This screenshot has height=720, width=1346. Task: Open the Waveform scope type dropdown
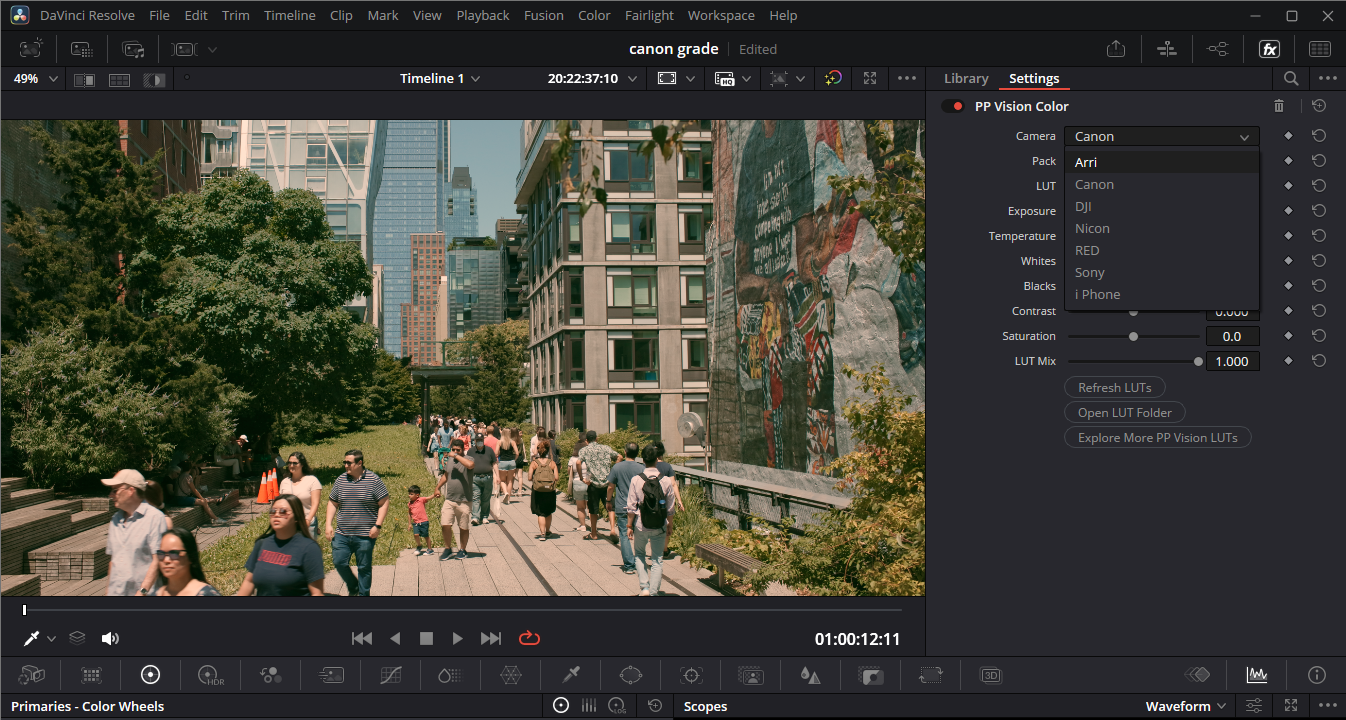[1186, 706]
